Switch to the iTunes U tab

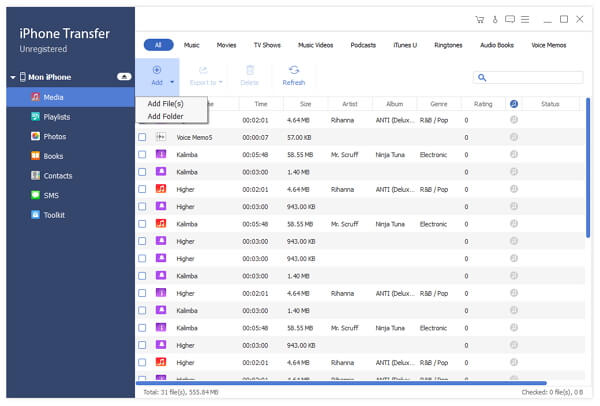click(405, 45)
